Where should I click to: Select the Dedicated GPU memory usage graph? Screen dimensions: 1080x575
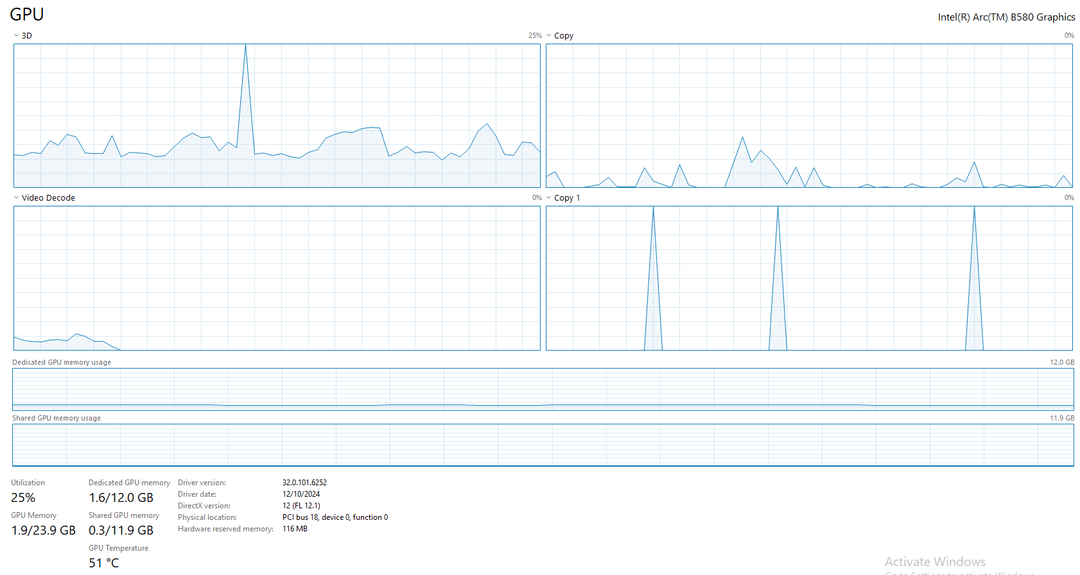pos(542,388)
